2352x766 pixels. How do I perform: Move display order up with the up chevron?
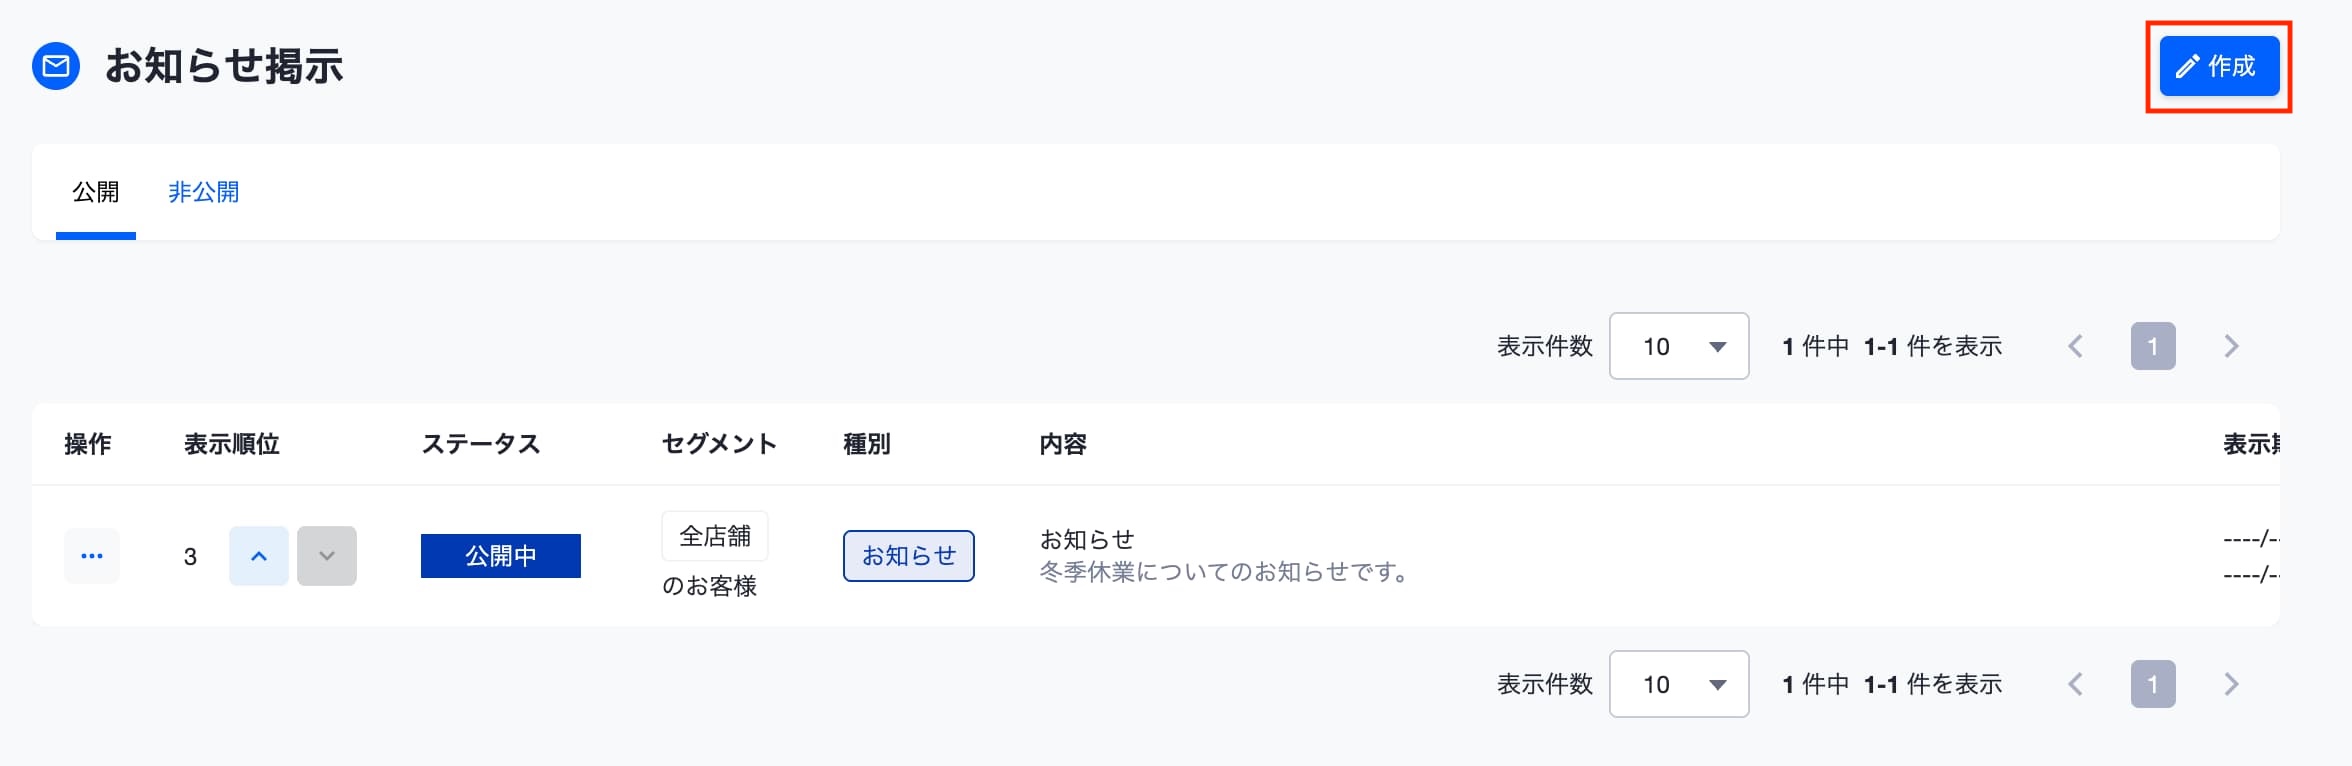[259, 556]
